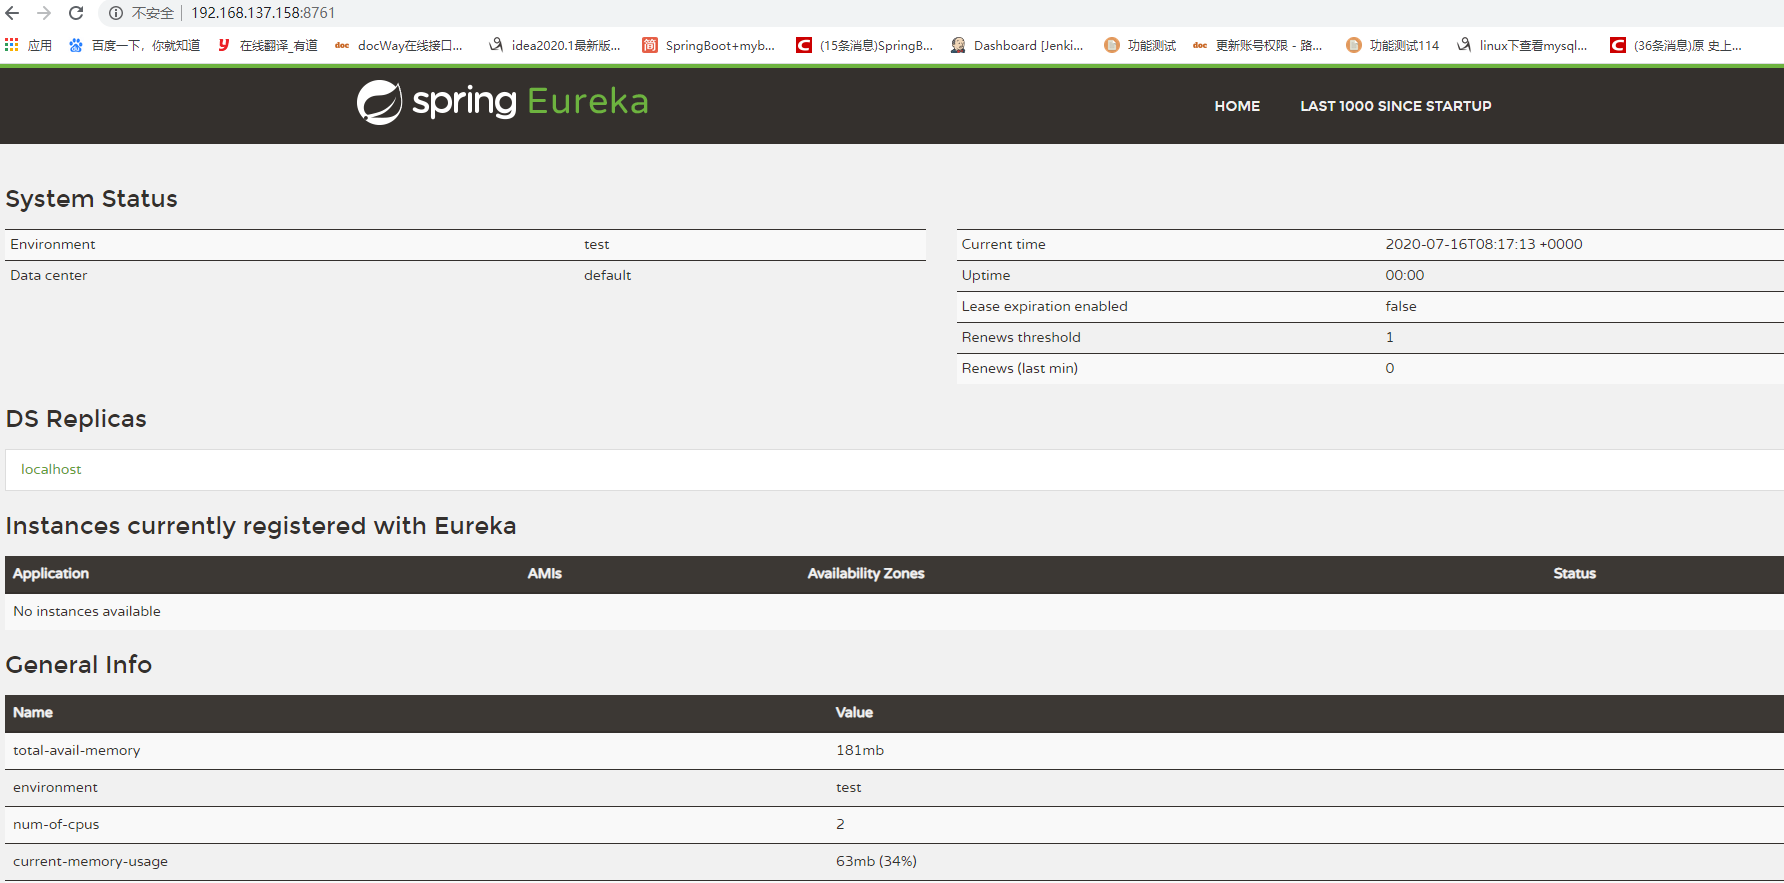1784x883 pixels.
Task: Click the spring Eureka brand text
Action: pos(530,102)
